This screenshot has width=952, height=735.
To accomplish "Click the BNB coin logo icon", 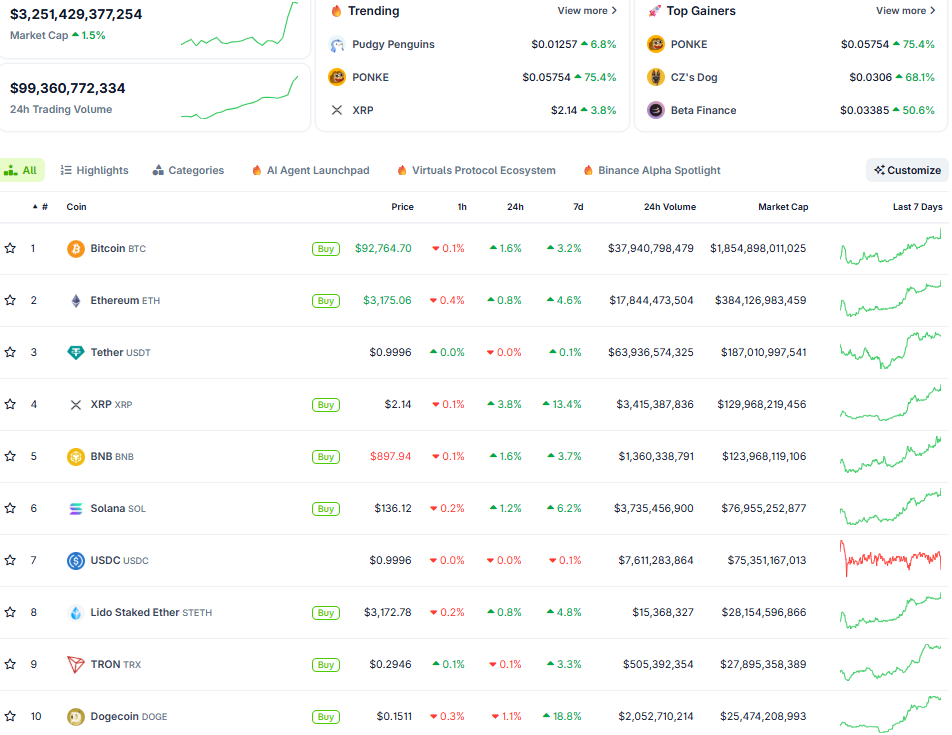I will pos(76,457).
